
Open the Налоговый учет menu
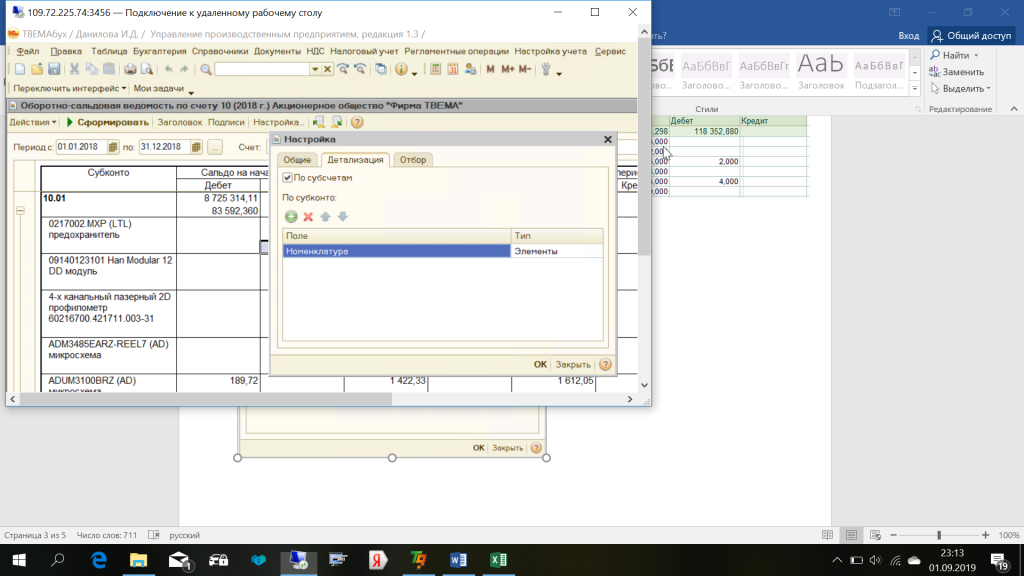pos(364,51)
